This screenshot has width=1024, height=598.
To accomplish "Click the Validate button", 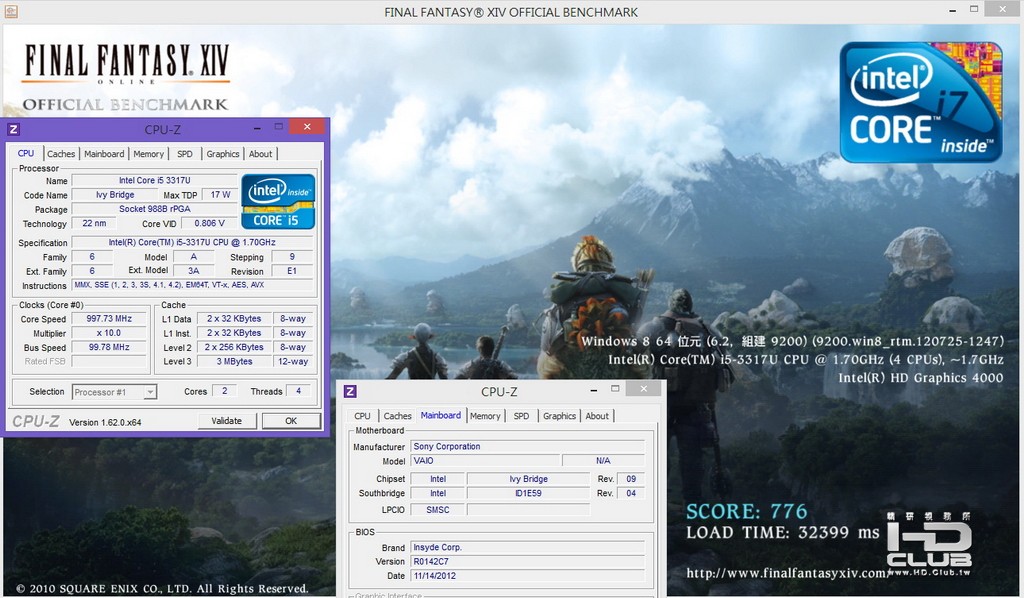I will [x=227, y=421].
